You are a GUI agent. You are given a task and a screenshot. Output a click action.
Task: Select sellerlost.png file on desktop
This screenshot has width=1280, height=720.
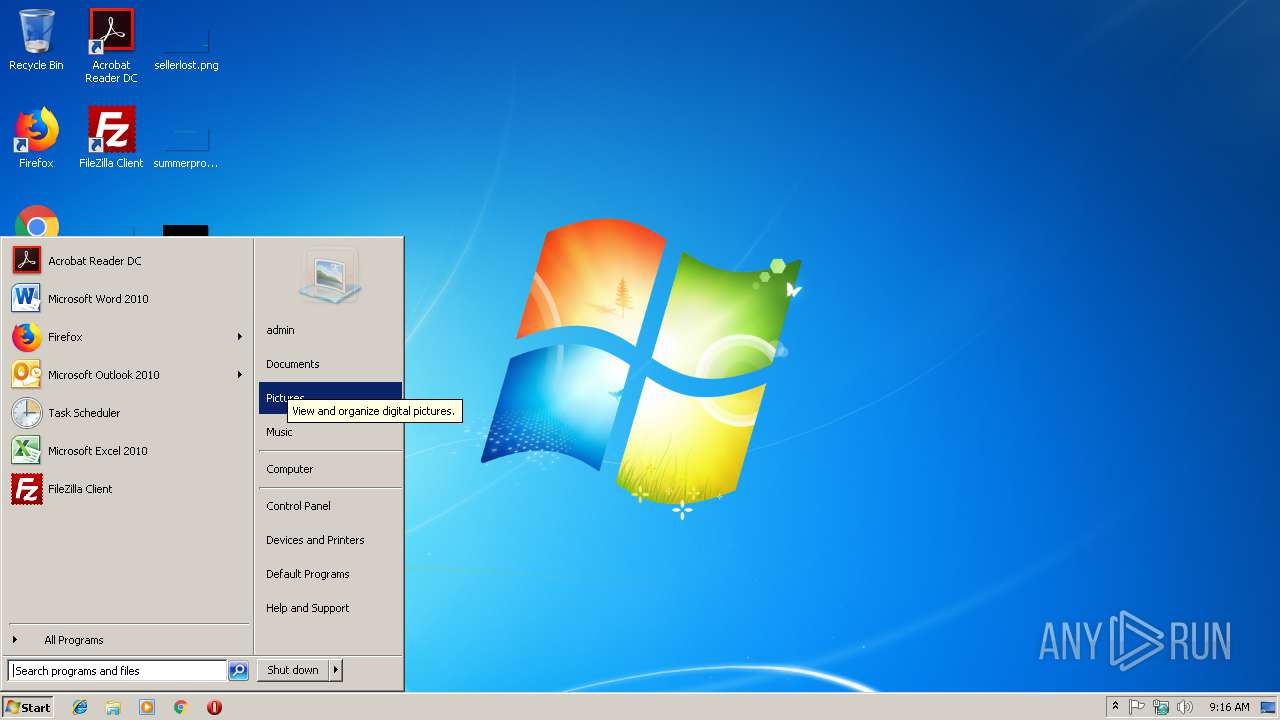(186, 45)
